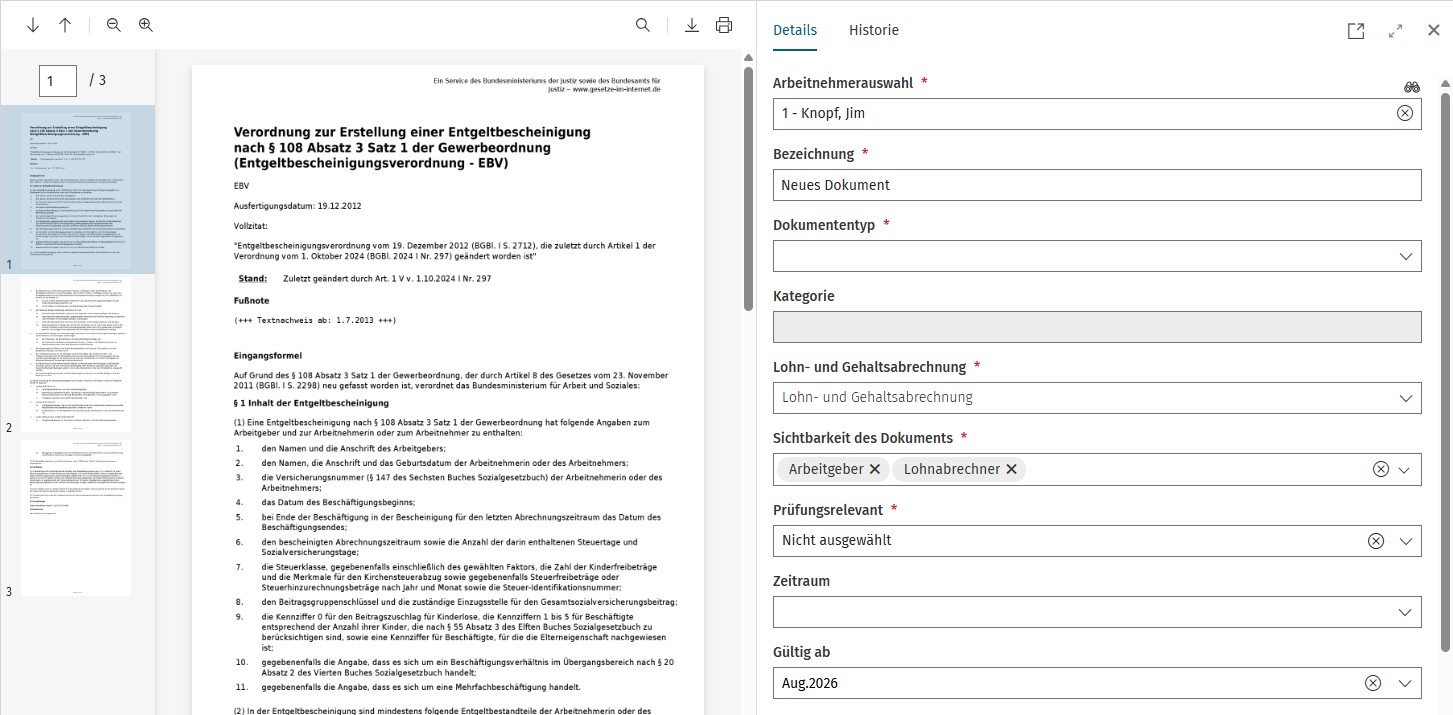Open document search with the magnifier icon

[x=643, y=25]
